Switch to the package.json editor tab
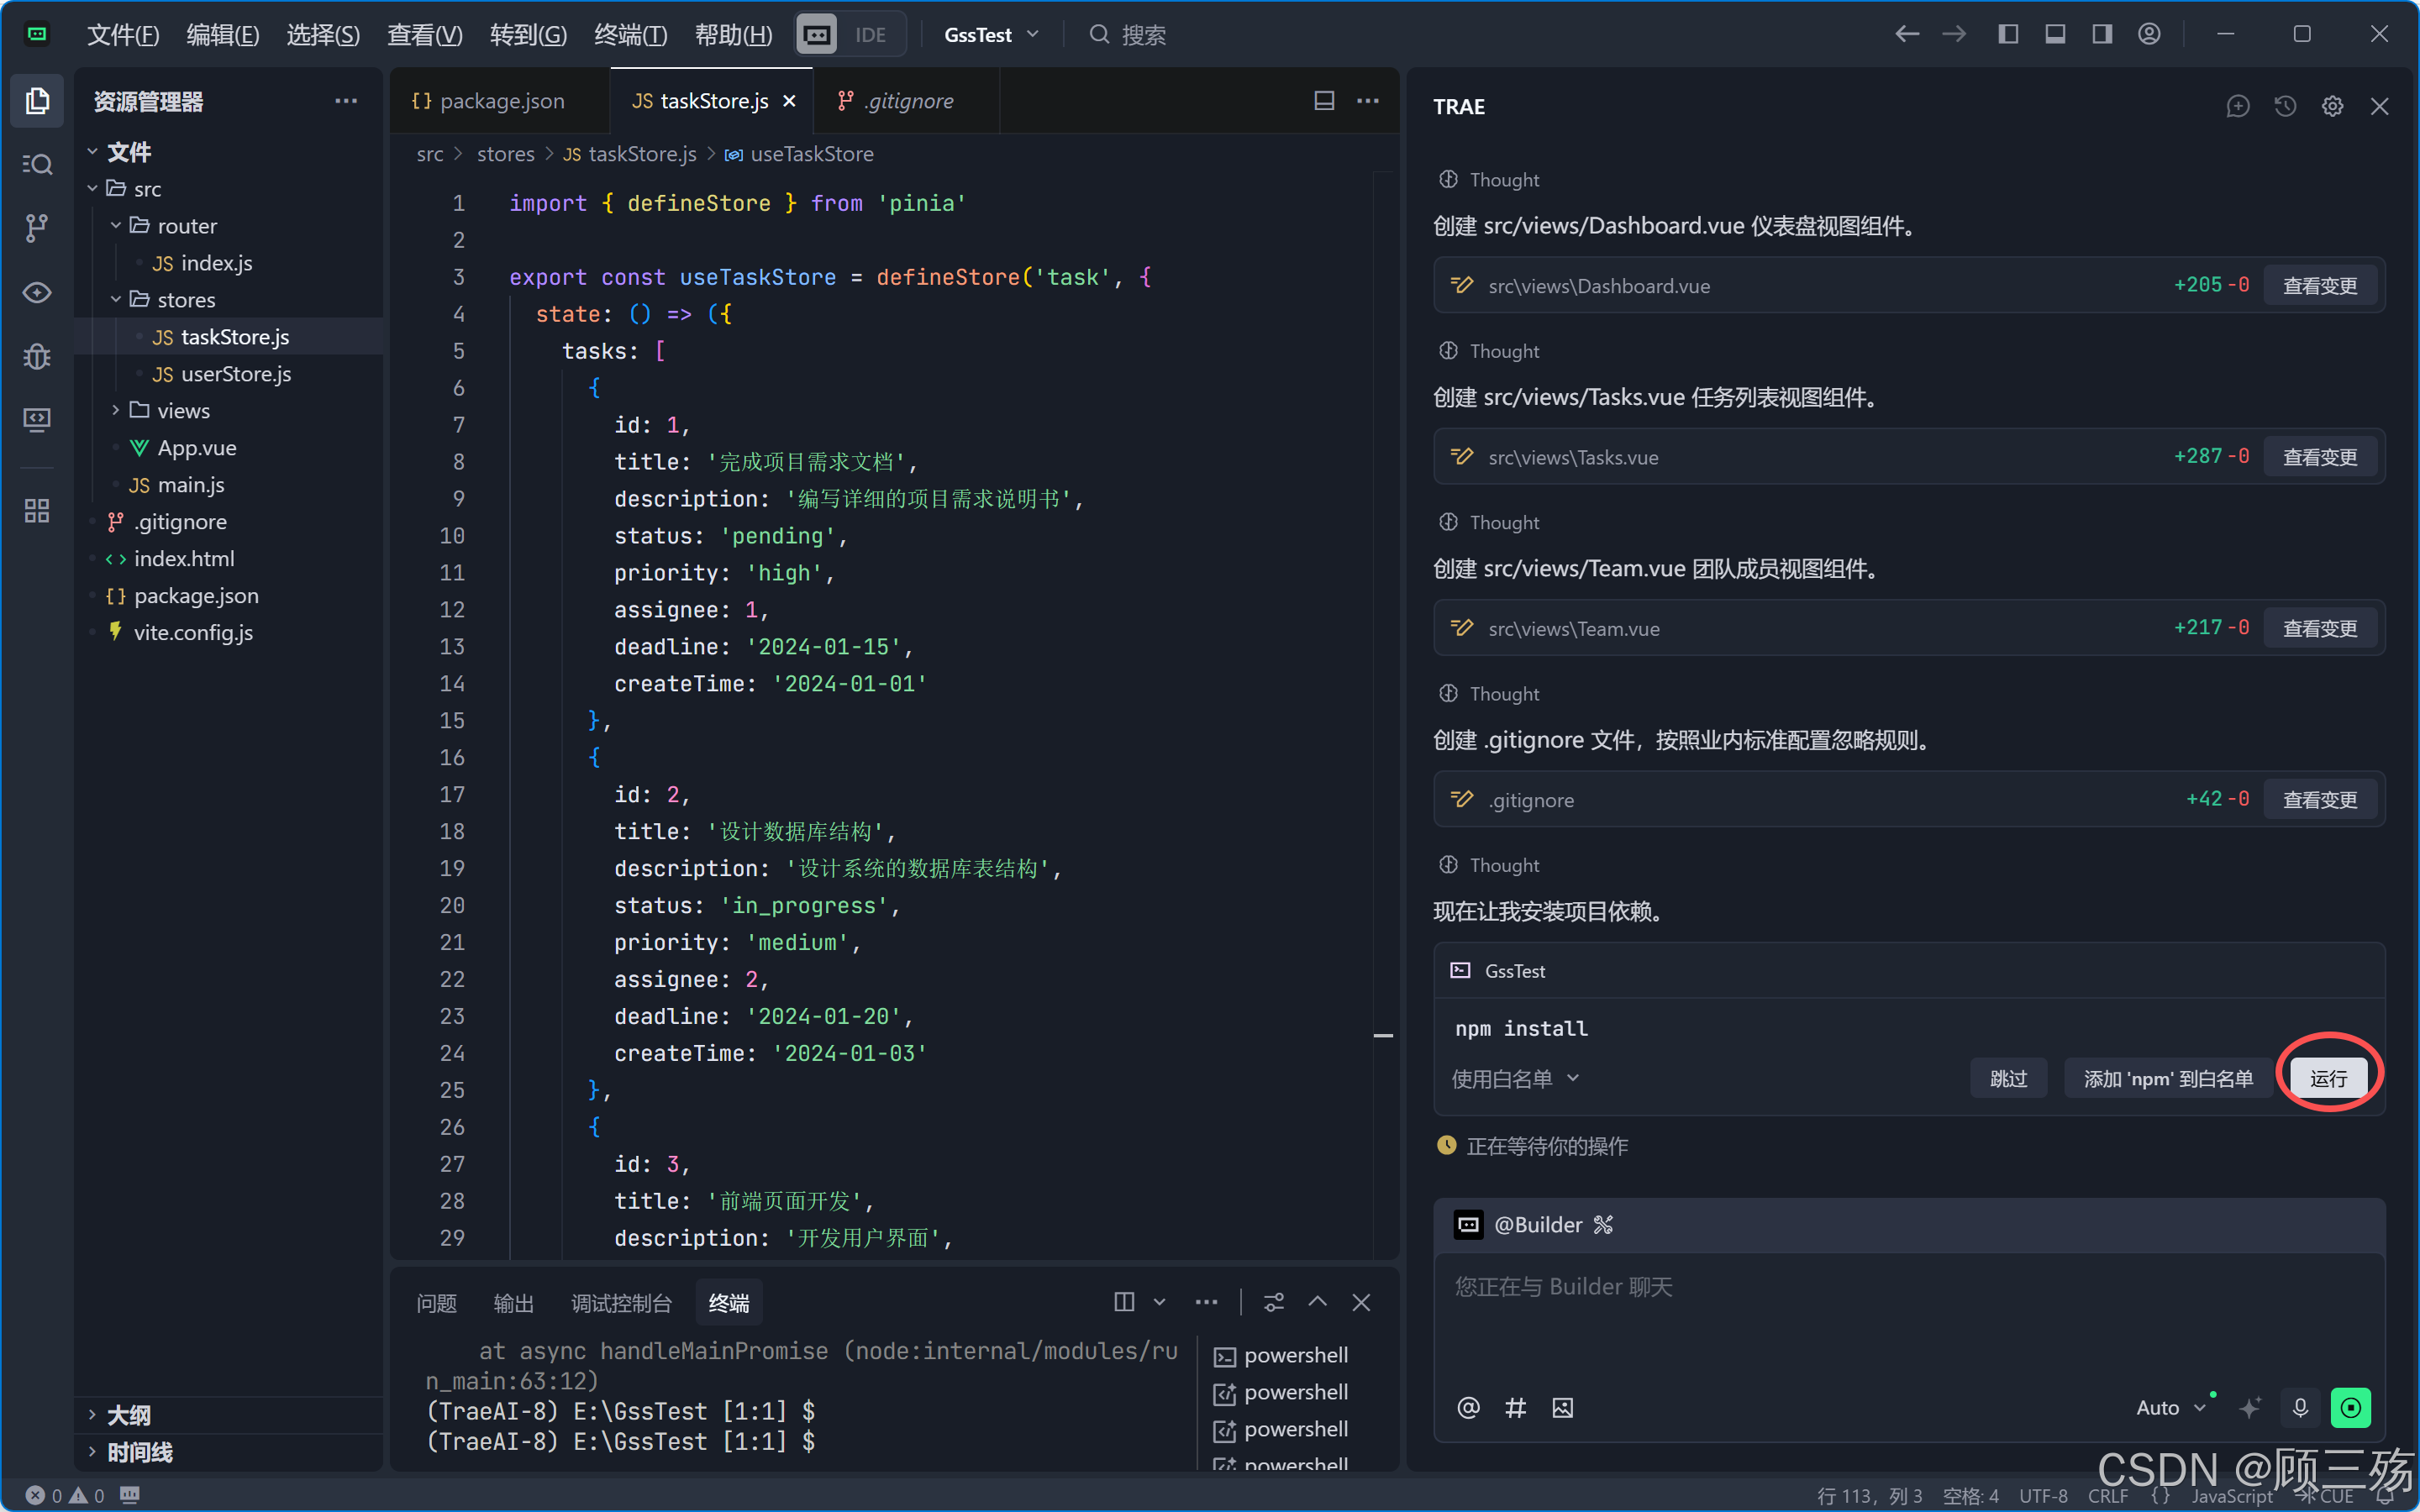The height and width of the screenshot is (1512, 2420). [500, 101]
